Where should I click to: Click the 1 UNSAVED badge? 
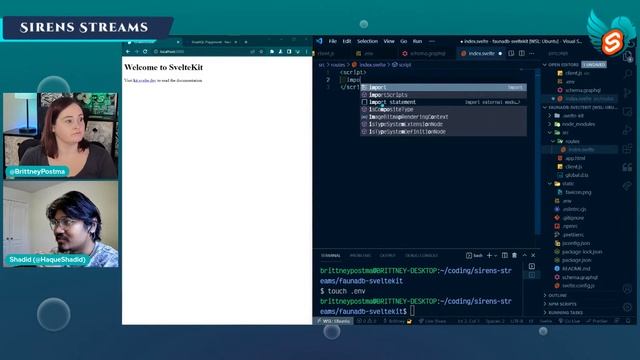point(594,65)
